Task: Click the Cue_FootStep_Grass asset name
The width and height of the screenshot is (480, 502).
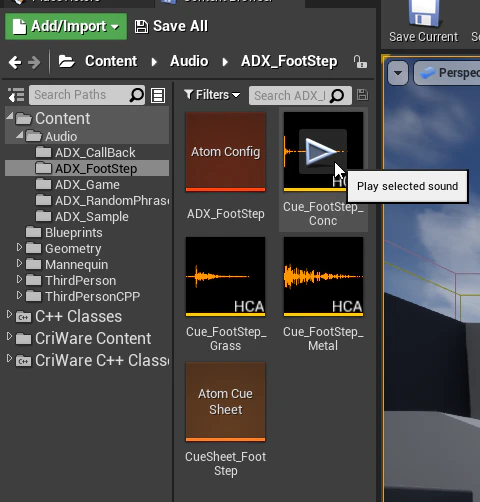Action: click(226, 339)
